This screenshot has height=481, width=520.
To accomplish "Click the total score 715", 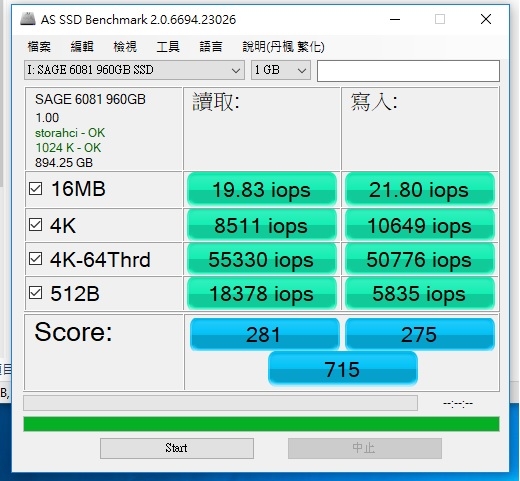I will click(x=343, y=369).
